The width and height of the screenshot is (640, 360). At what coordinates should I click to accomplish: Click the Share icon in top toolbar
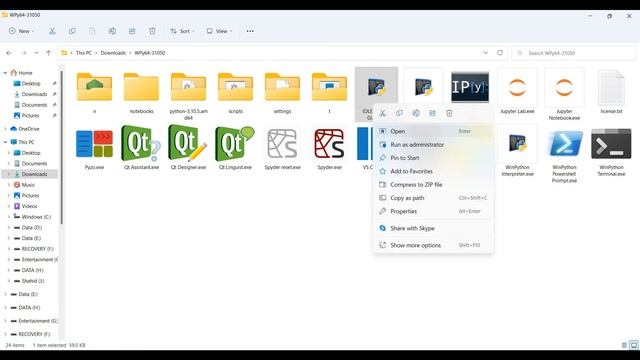132,31
